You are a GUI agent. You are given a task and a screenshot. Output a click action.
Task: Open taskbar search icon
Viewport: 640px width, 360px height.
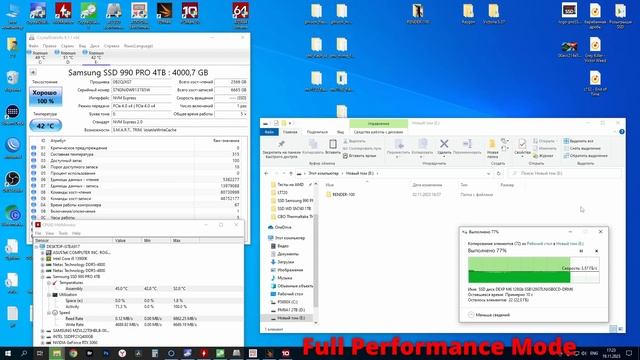(24, 353)
